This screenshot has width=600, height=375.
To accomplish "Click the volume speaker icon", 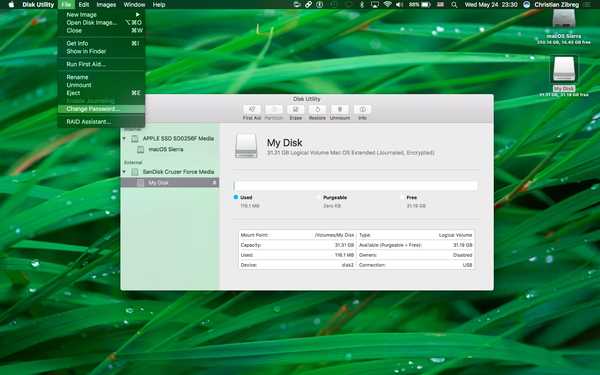I will 399,5.
